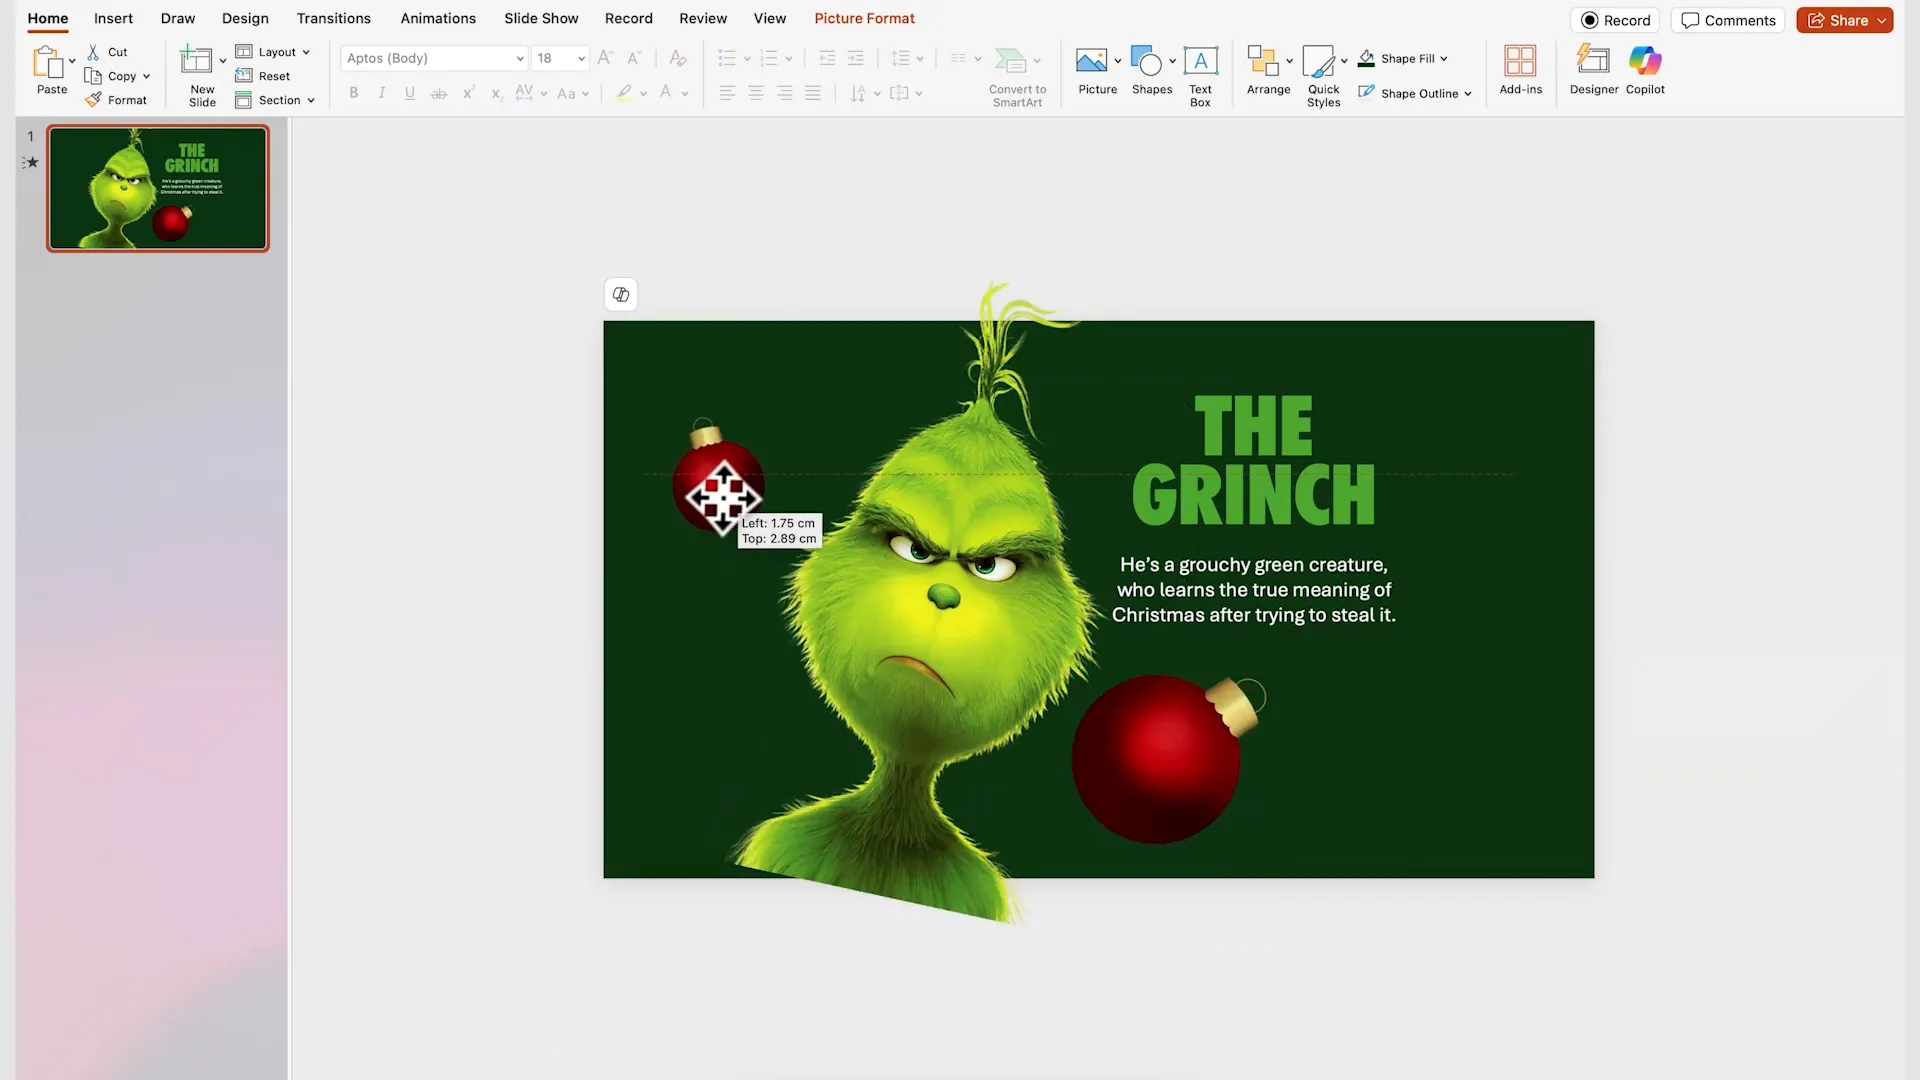Viewport: 1920px width, 1080px height.
Task: Click the Increase indent icon
Action: pyautogui.click(x=856, y=58)
